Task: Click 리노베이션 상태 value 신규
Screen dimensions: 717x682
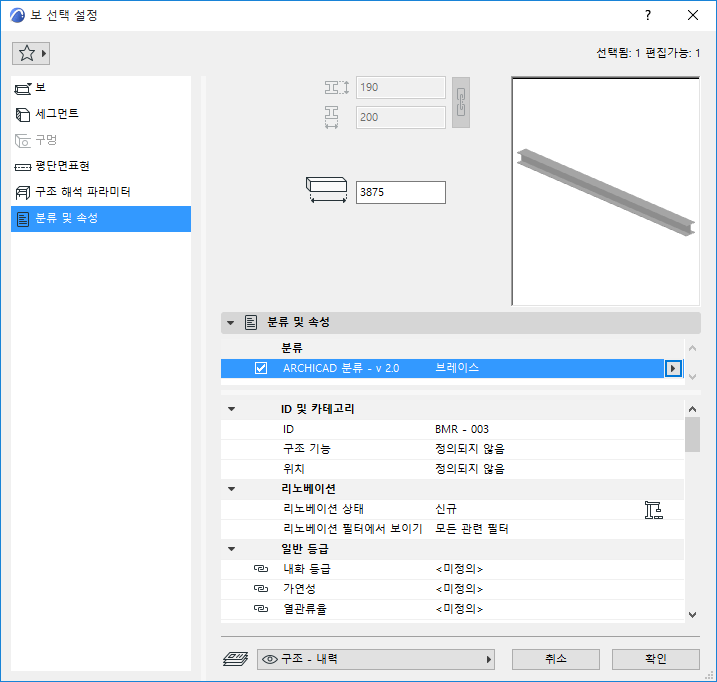Action: point(446,509)
